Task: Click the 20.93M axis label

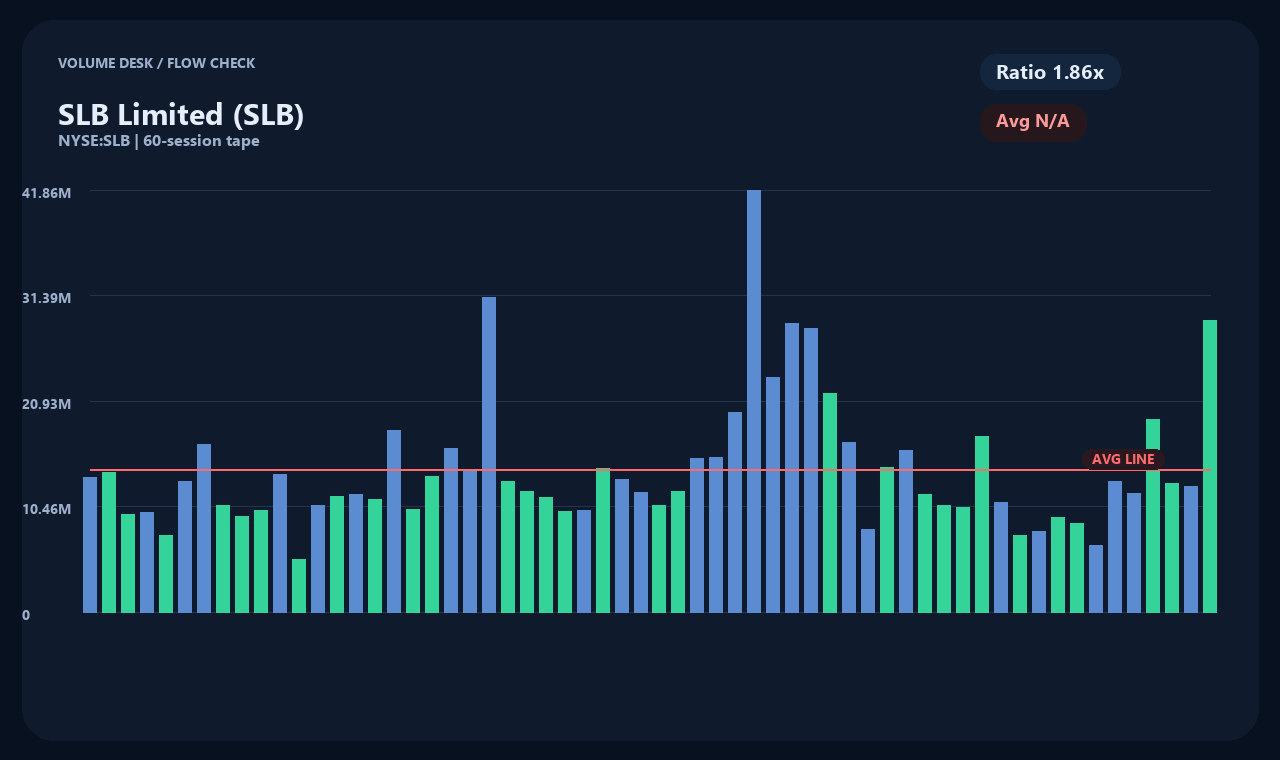Action: click(x=46, y=403)
